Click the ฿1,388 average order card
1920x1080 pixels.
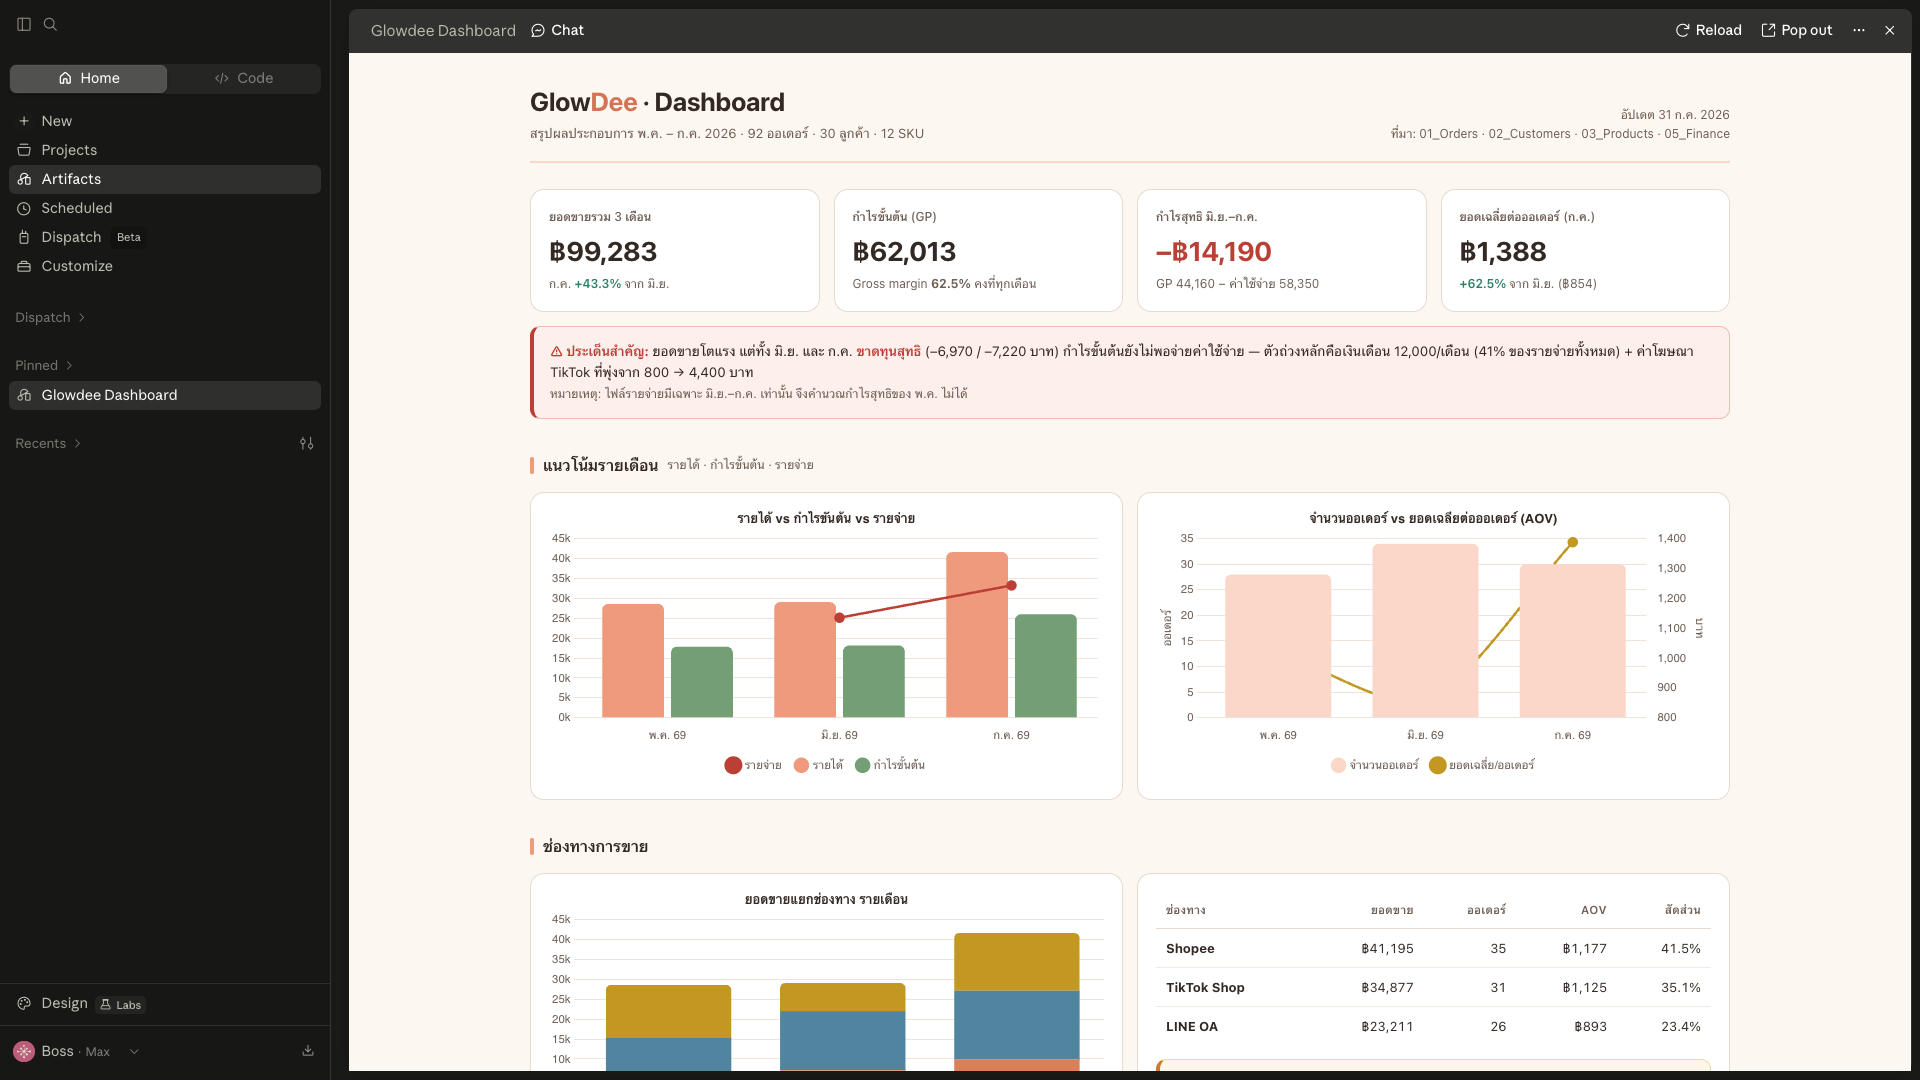[1585, 251]
